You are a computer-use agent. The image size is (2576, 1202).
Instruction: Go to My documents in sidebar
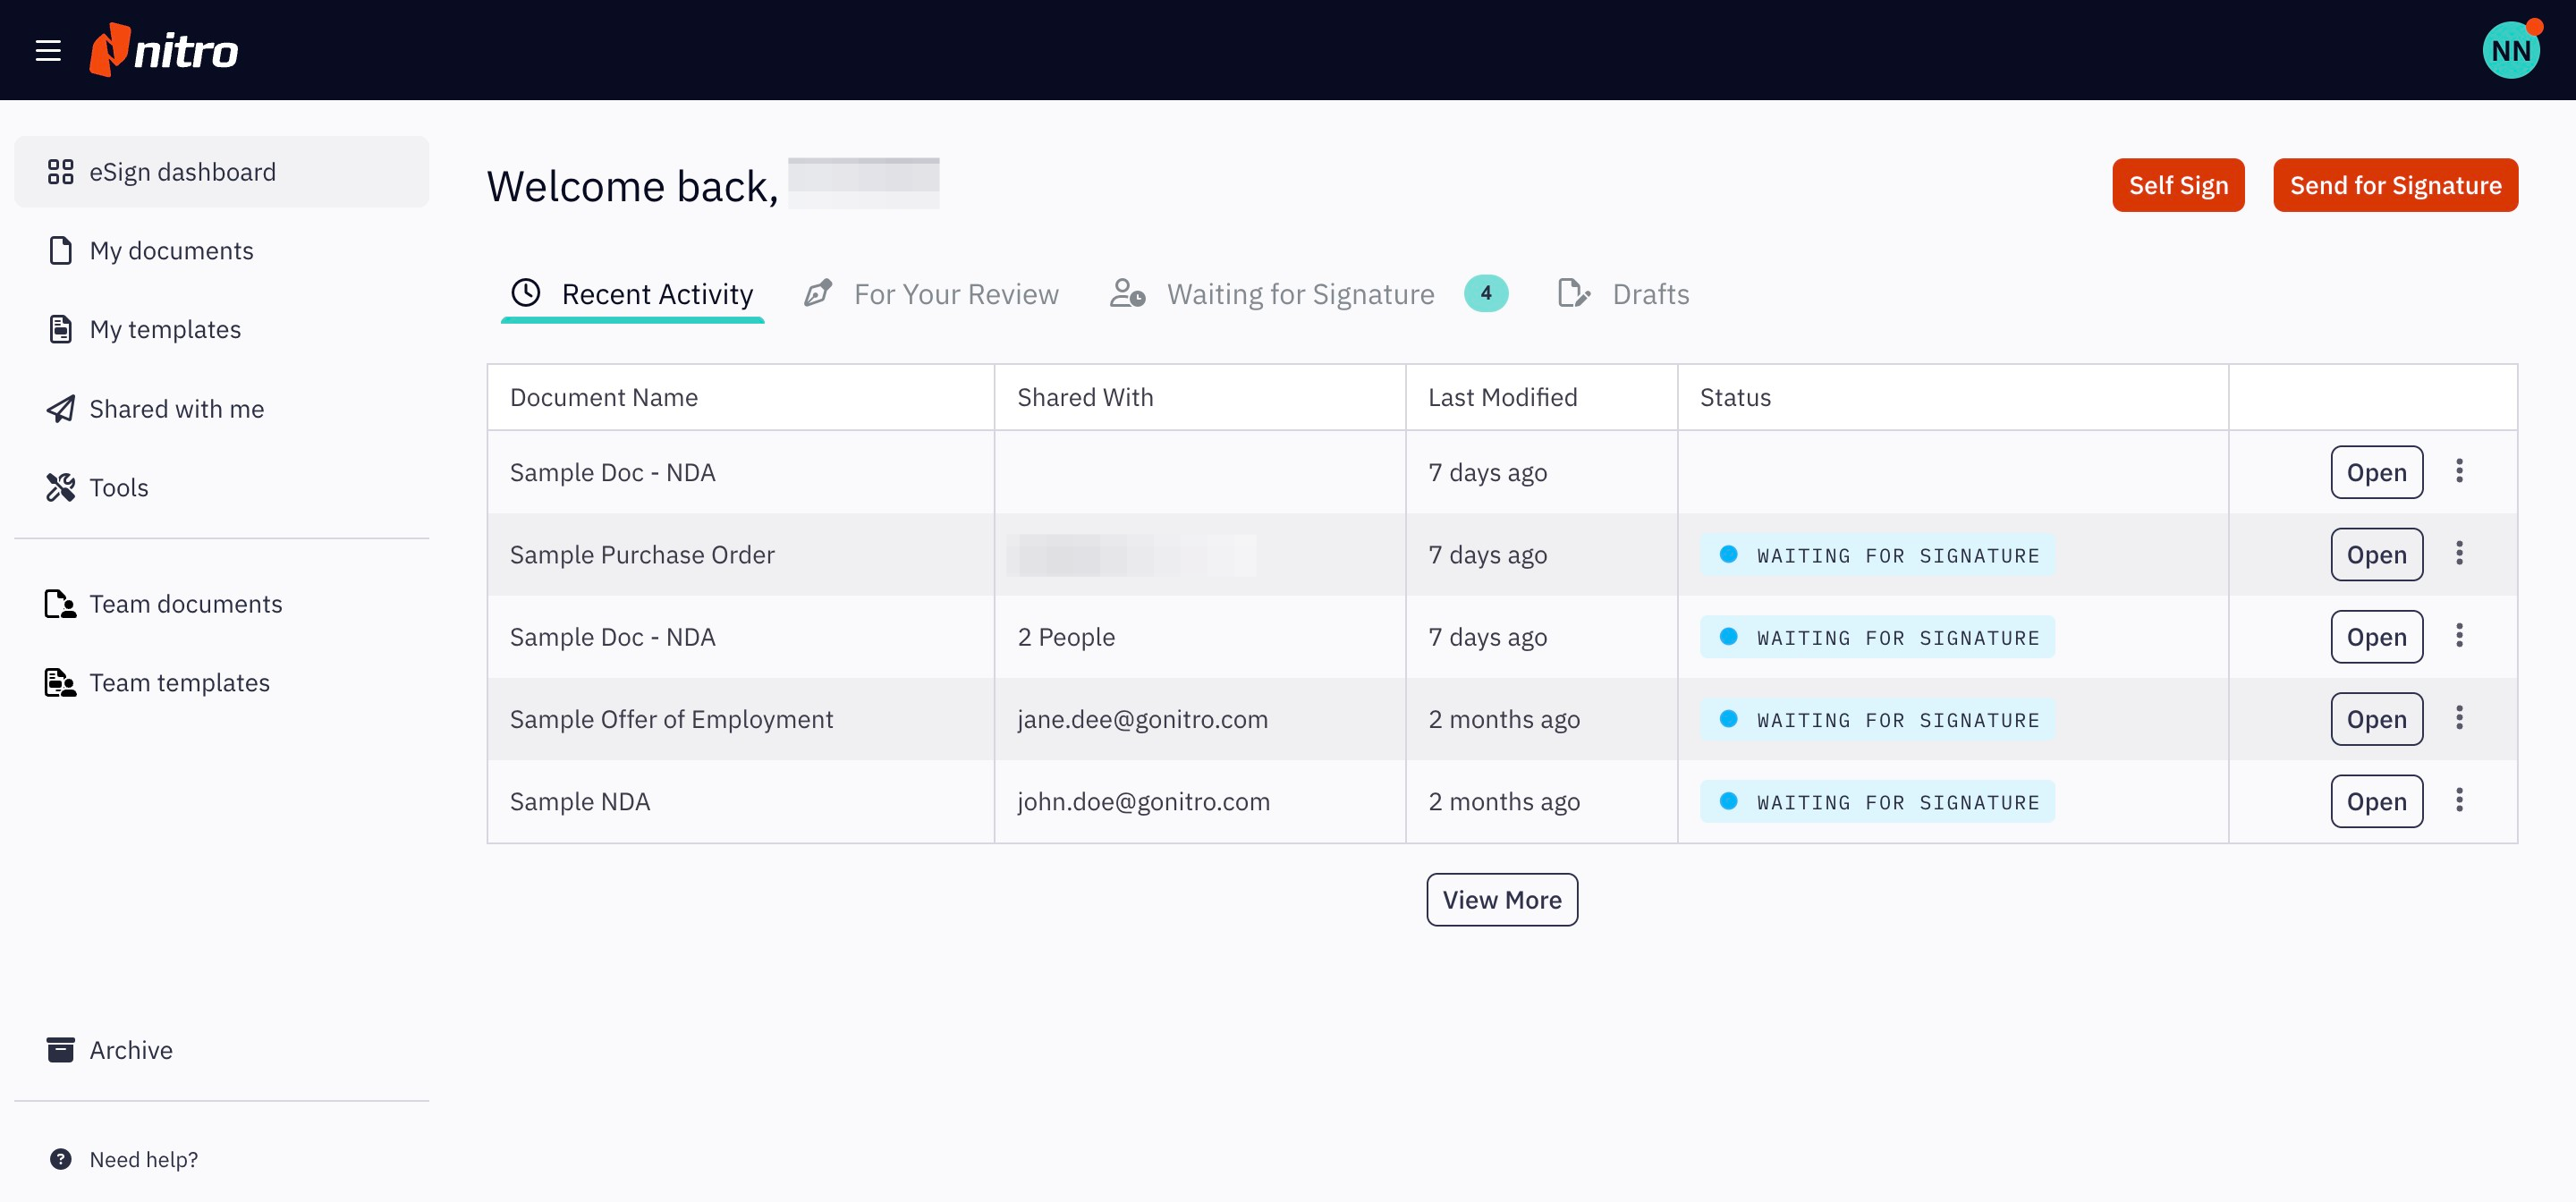(x=171, y=251)
